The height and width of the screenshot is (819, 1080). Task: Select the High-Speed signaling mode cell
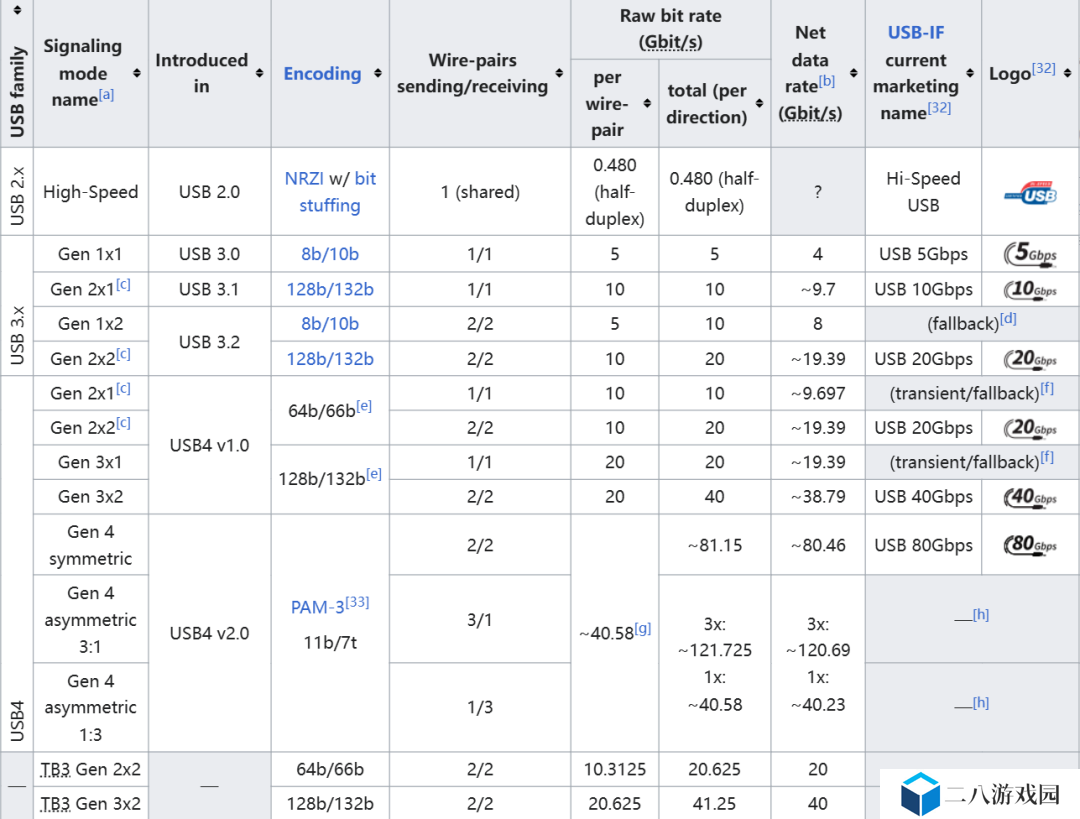click(x=91, y=191)
